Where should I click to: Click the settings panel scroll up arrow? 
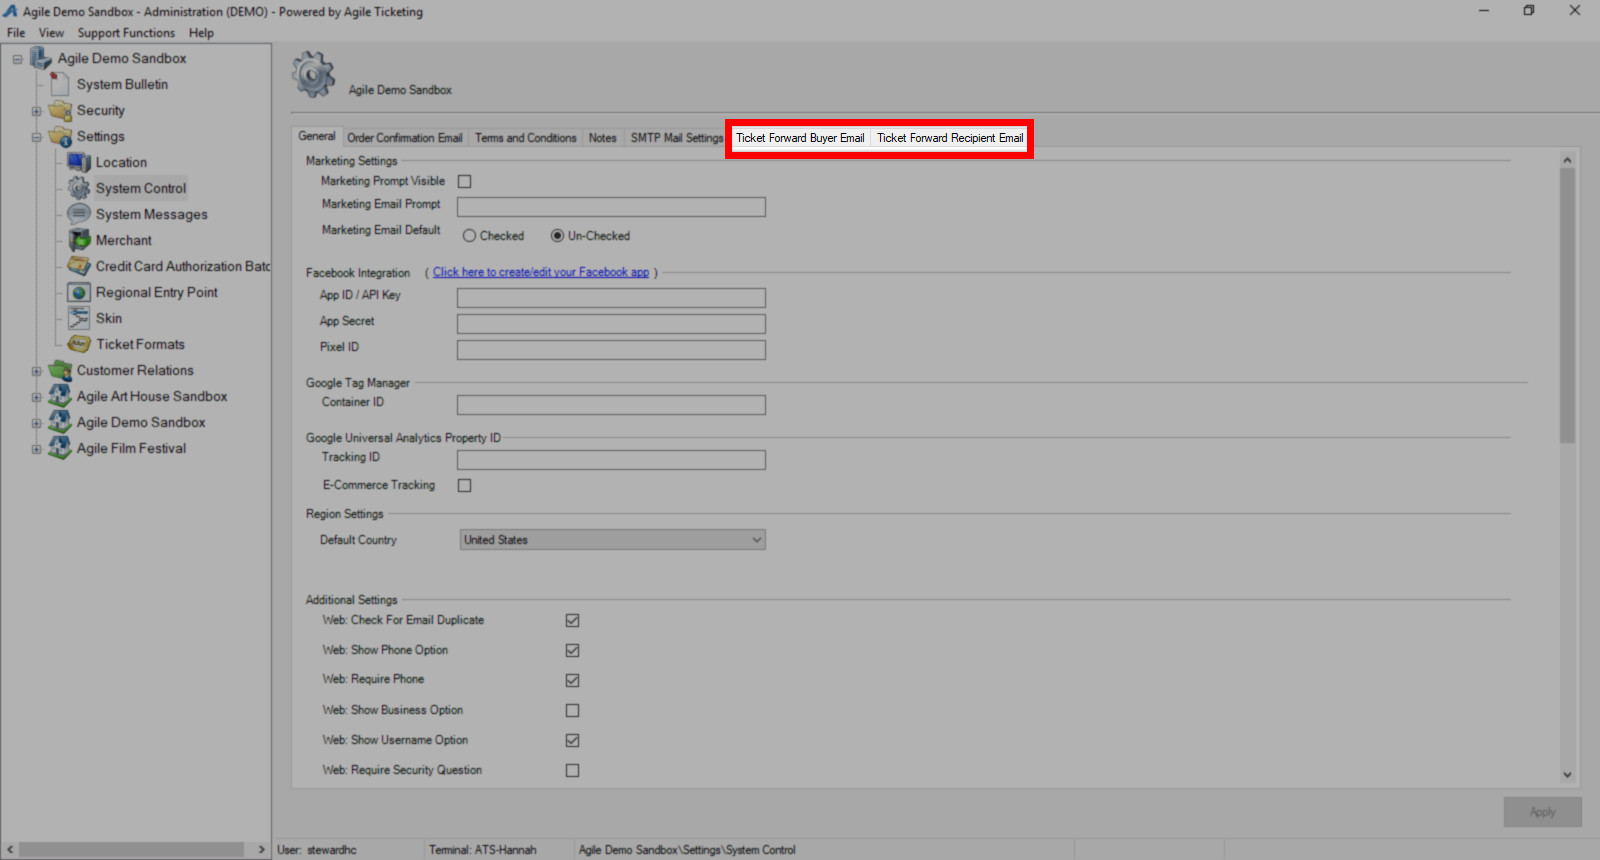coord(1567,160)
